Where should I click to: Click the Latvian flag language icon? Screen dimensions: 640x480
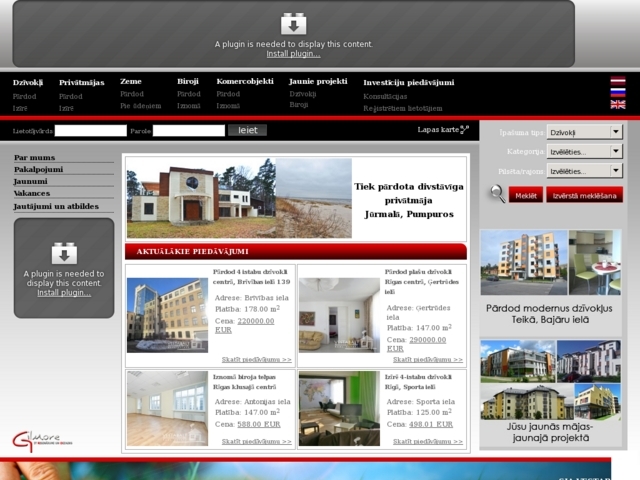(x=618, y=80)
